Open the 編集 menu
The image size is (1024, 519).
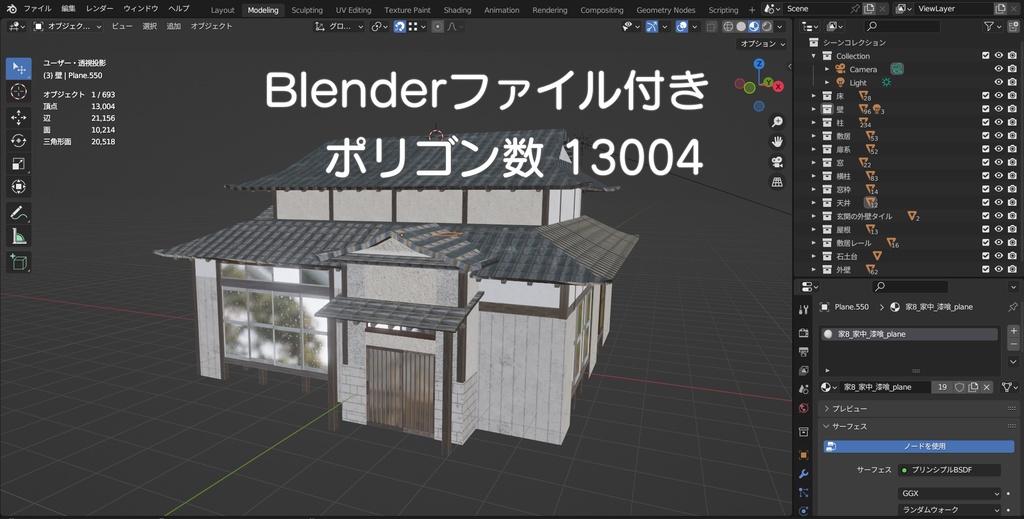(x=69, y=9)
